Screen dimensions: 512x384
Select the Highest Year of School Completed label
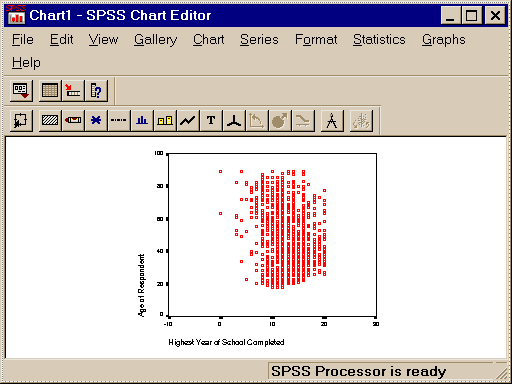coord(226,342)
